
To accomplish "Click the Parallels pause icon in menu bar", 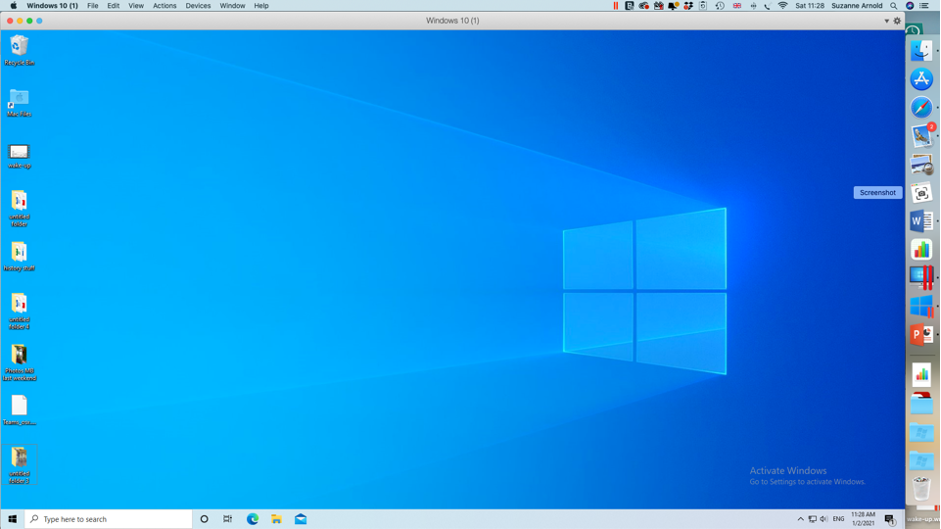I will tap(615, 5).
